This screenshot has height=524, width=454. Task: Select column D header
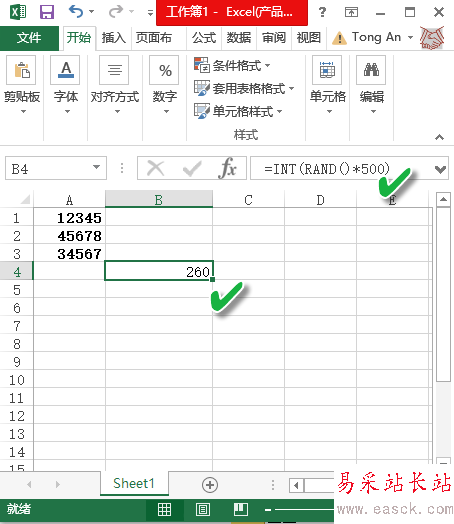tap(320, 200)
